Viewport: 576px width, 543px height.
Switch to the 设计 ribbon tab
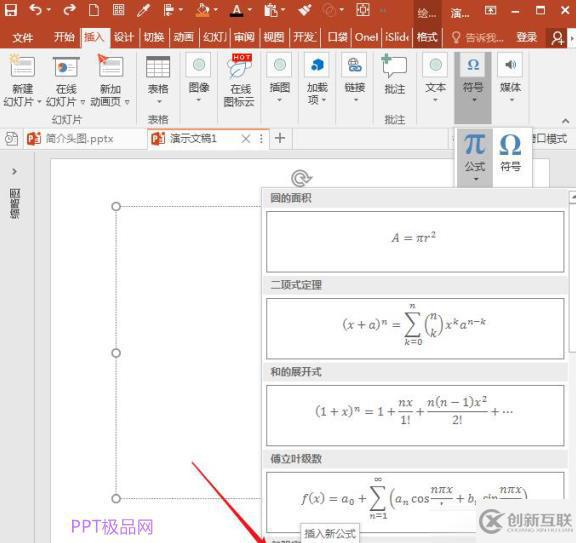[x=124, y=37]
